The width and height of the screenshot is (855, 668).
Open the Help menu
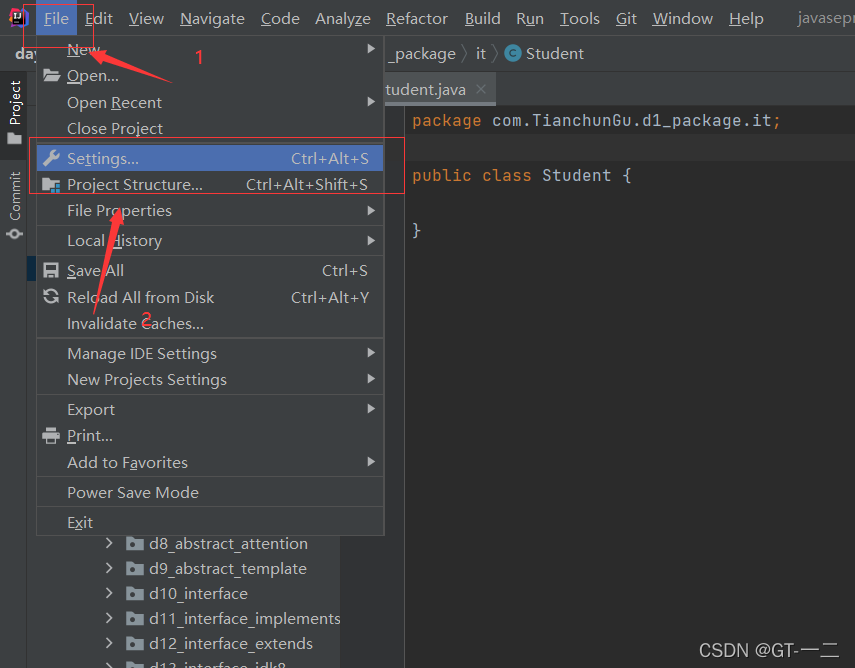click(746, 19)
